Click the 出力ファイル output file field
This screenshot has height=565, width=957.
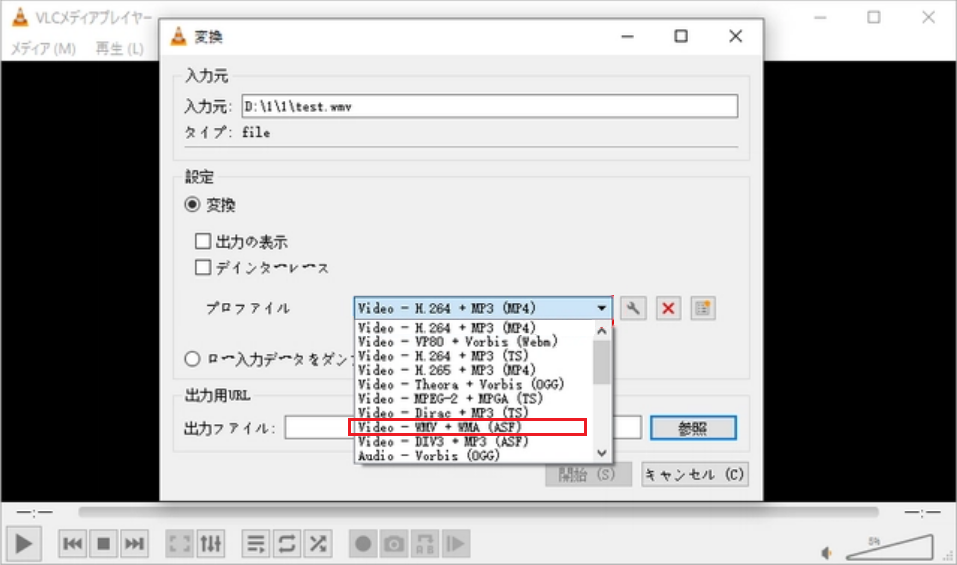point(463,428)
